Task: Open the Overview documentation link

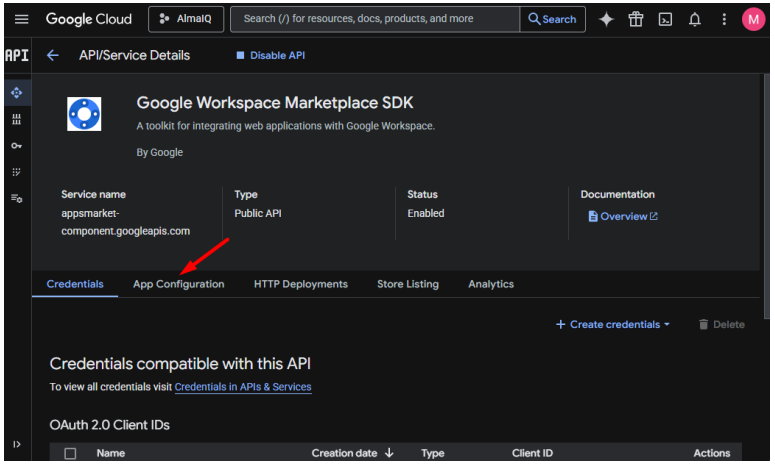Action: pos(623,216)
